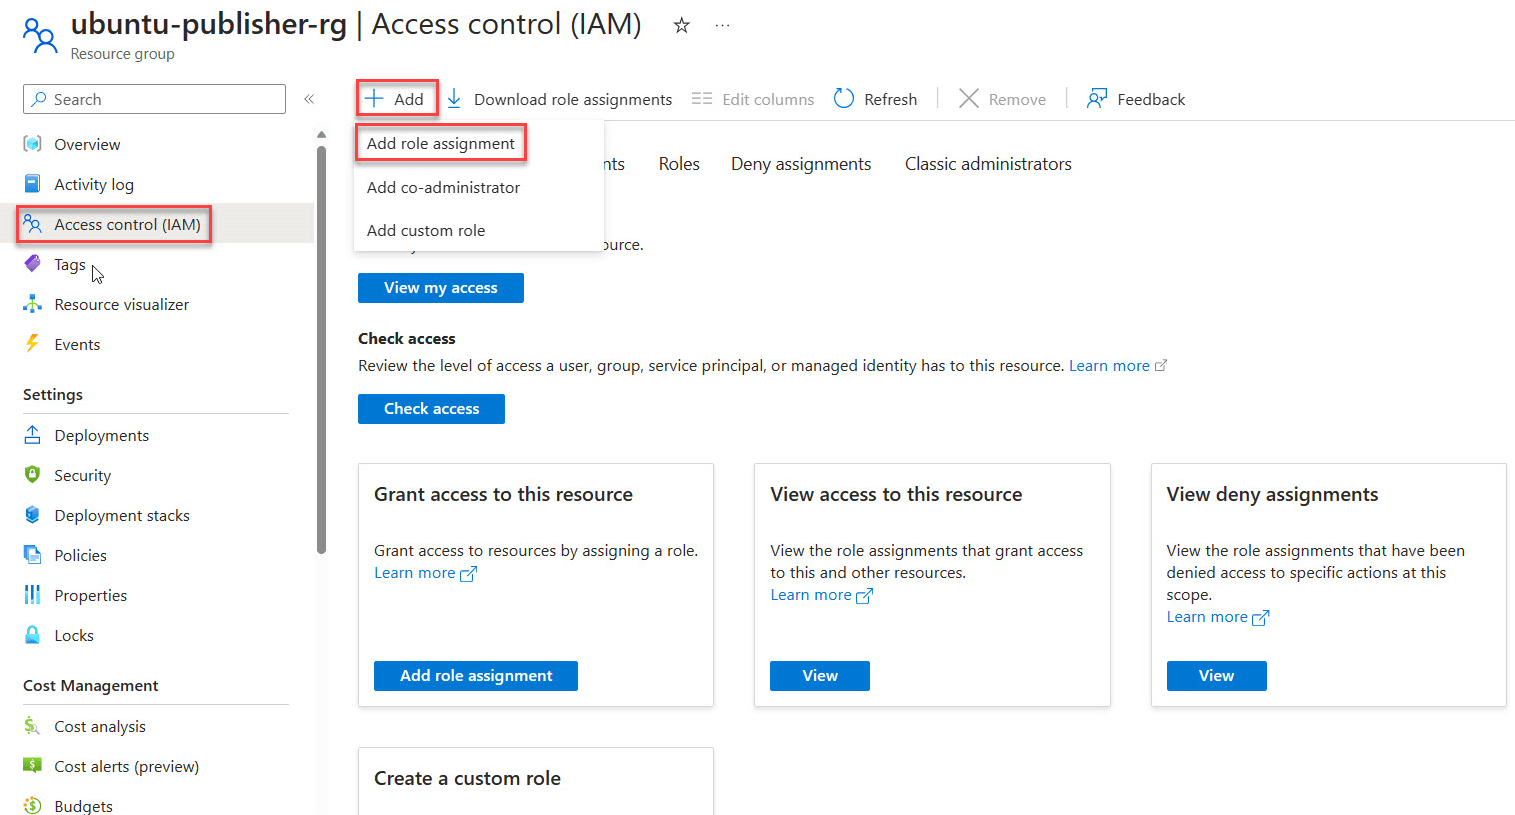Click the Download role assignments icon
1515x815 pixels.
456,98
